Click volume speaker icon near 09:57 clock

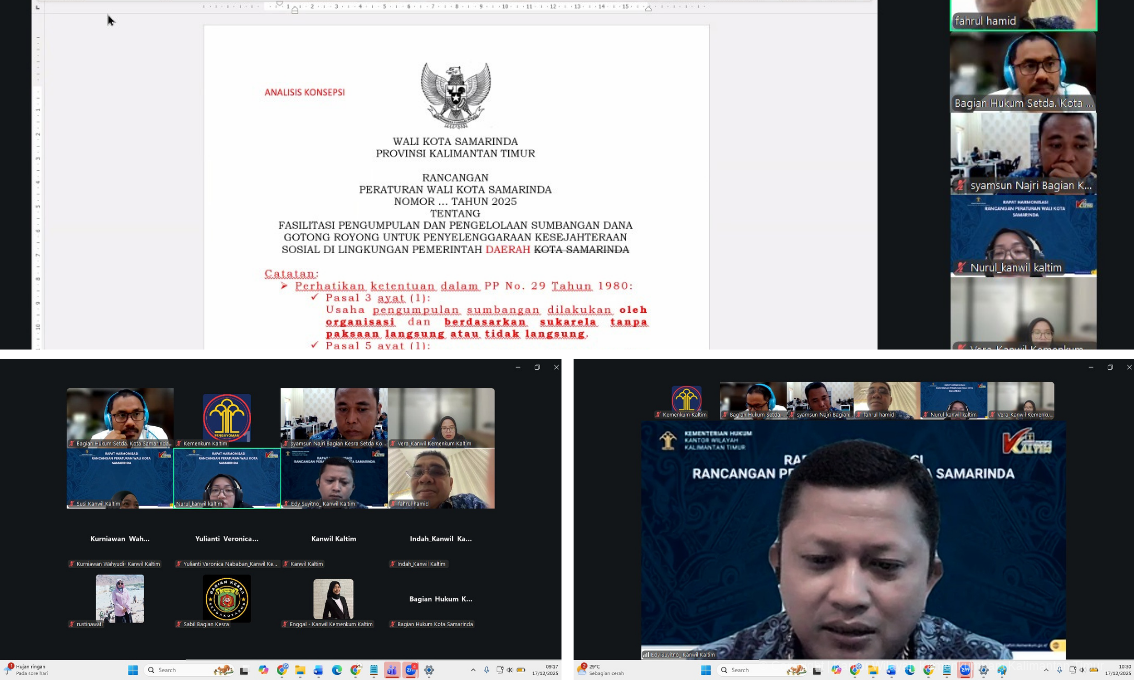click(508, 670)
